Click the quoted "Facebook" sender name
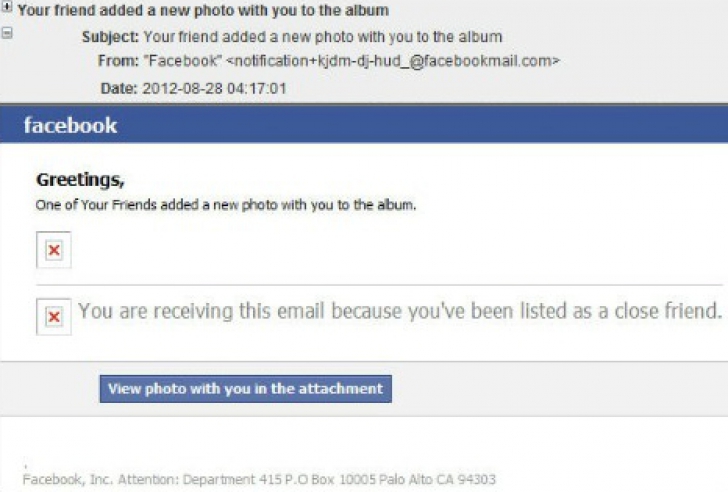 [x=183, y=61]
